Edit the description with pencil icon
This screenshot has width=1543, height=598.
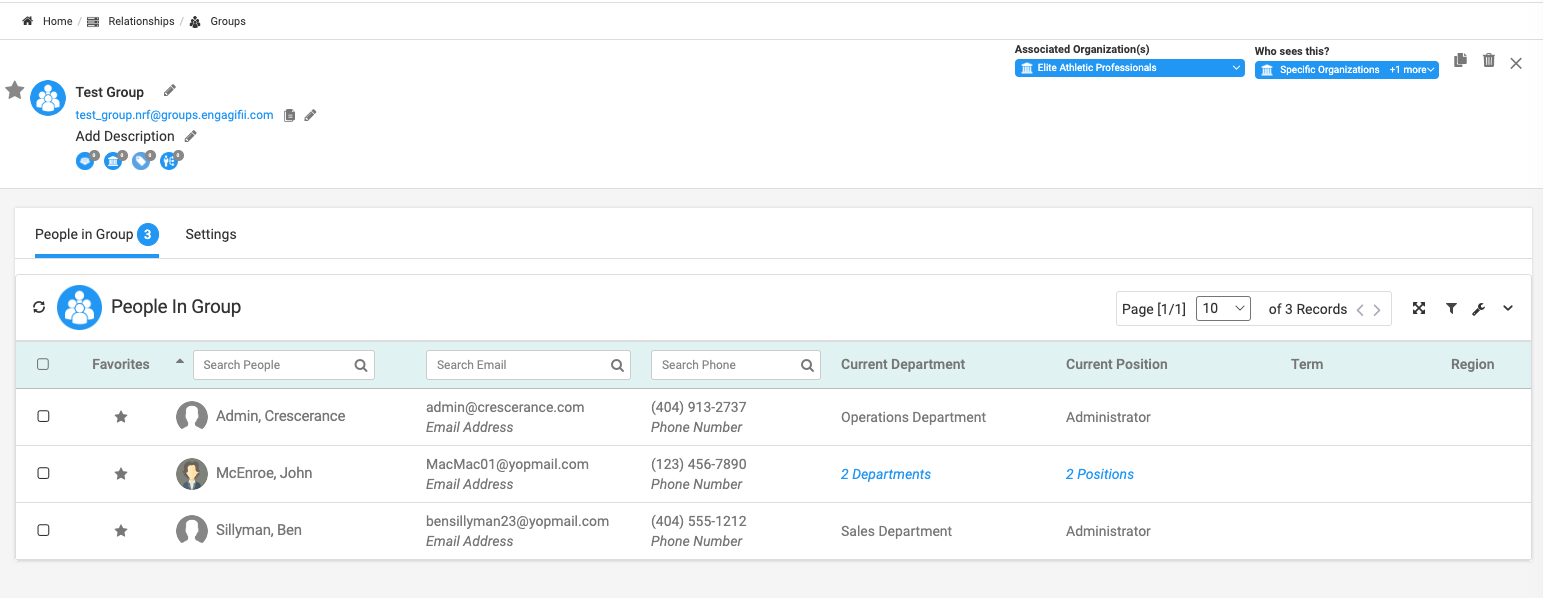pos(191,136)
